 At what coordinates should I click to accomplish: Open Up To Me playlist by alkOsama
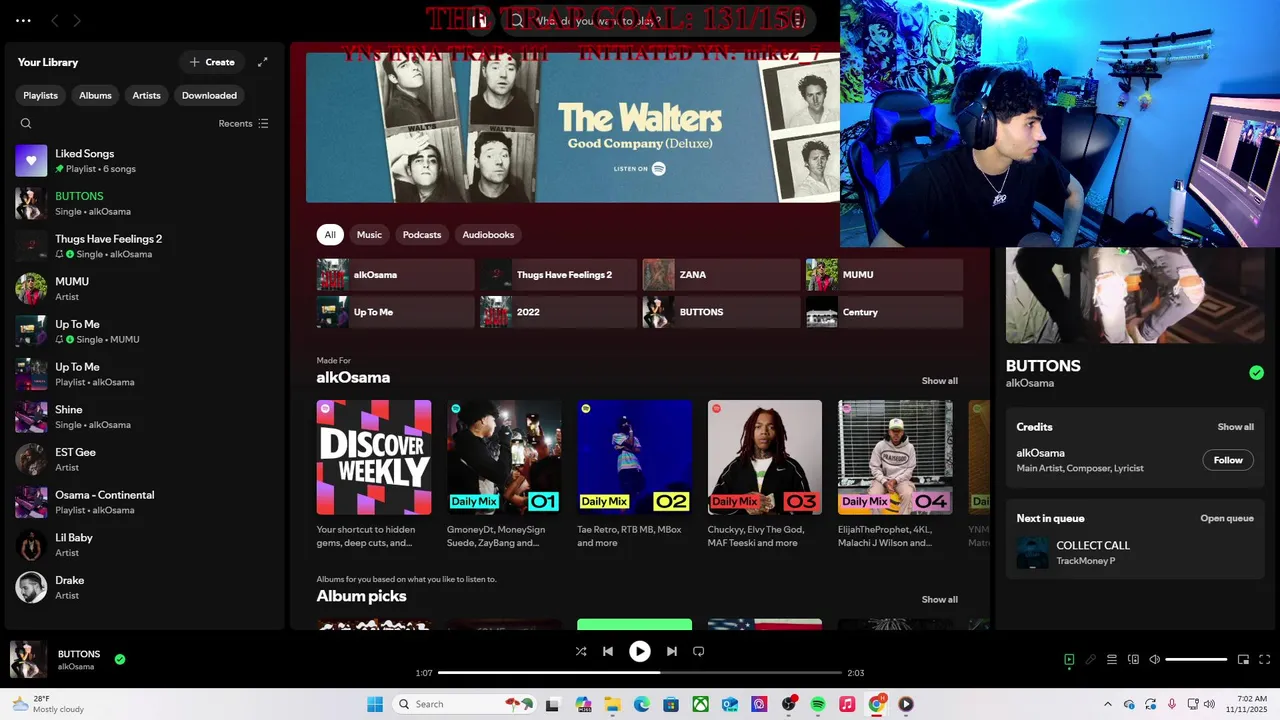click(145, 374)
